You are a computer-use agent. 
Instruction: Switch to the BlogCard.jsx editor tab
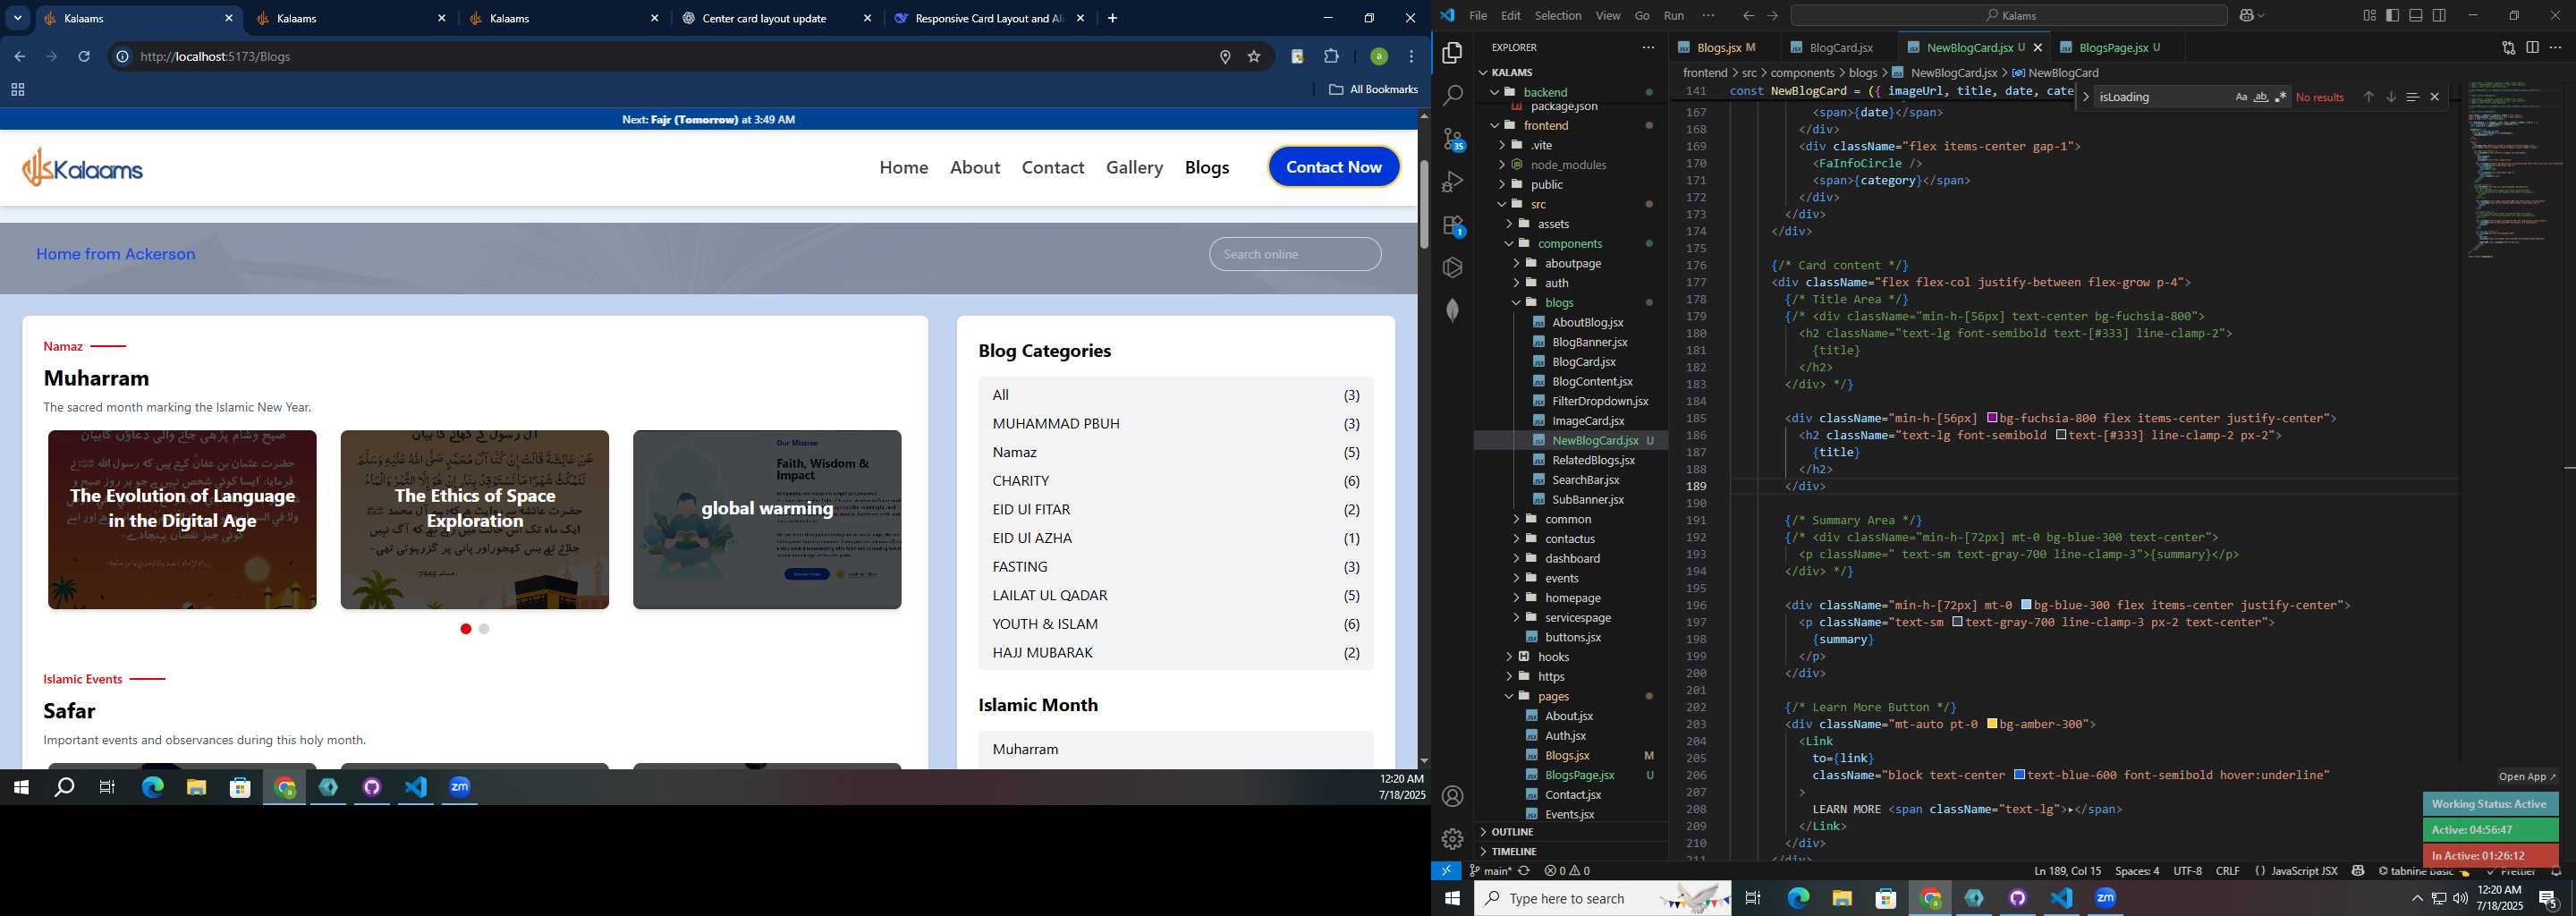coord(1840,47)
